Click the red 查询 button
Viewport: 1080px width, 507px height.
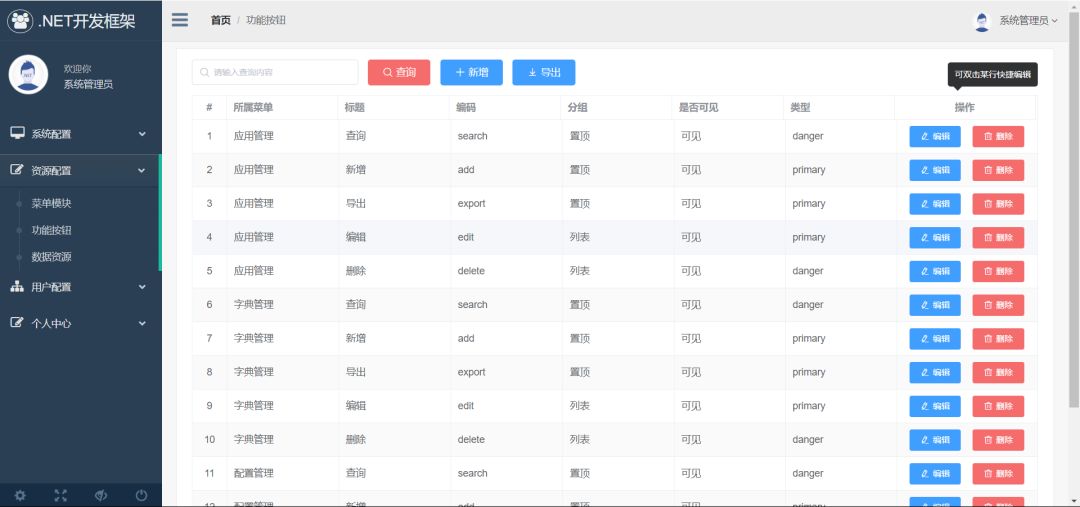point(399,72)
